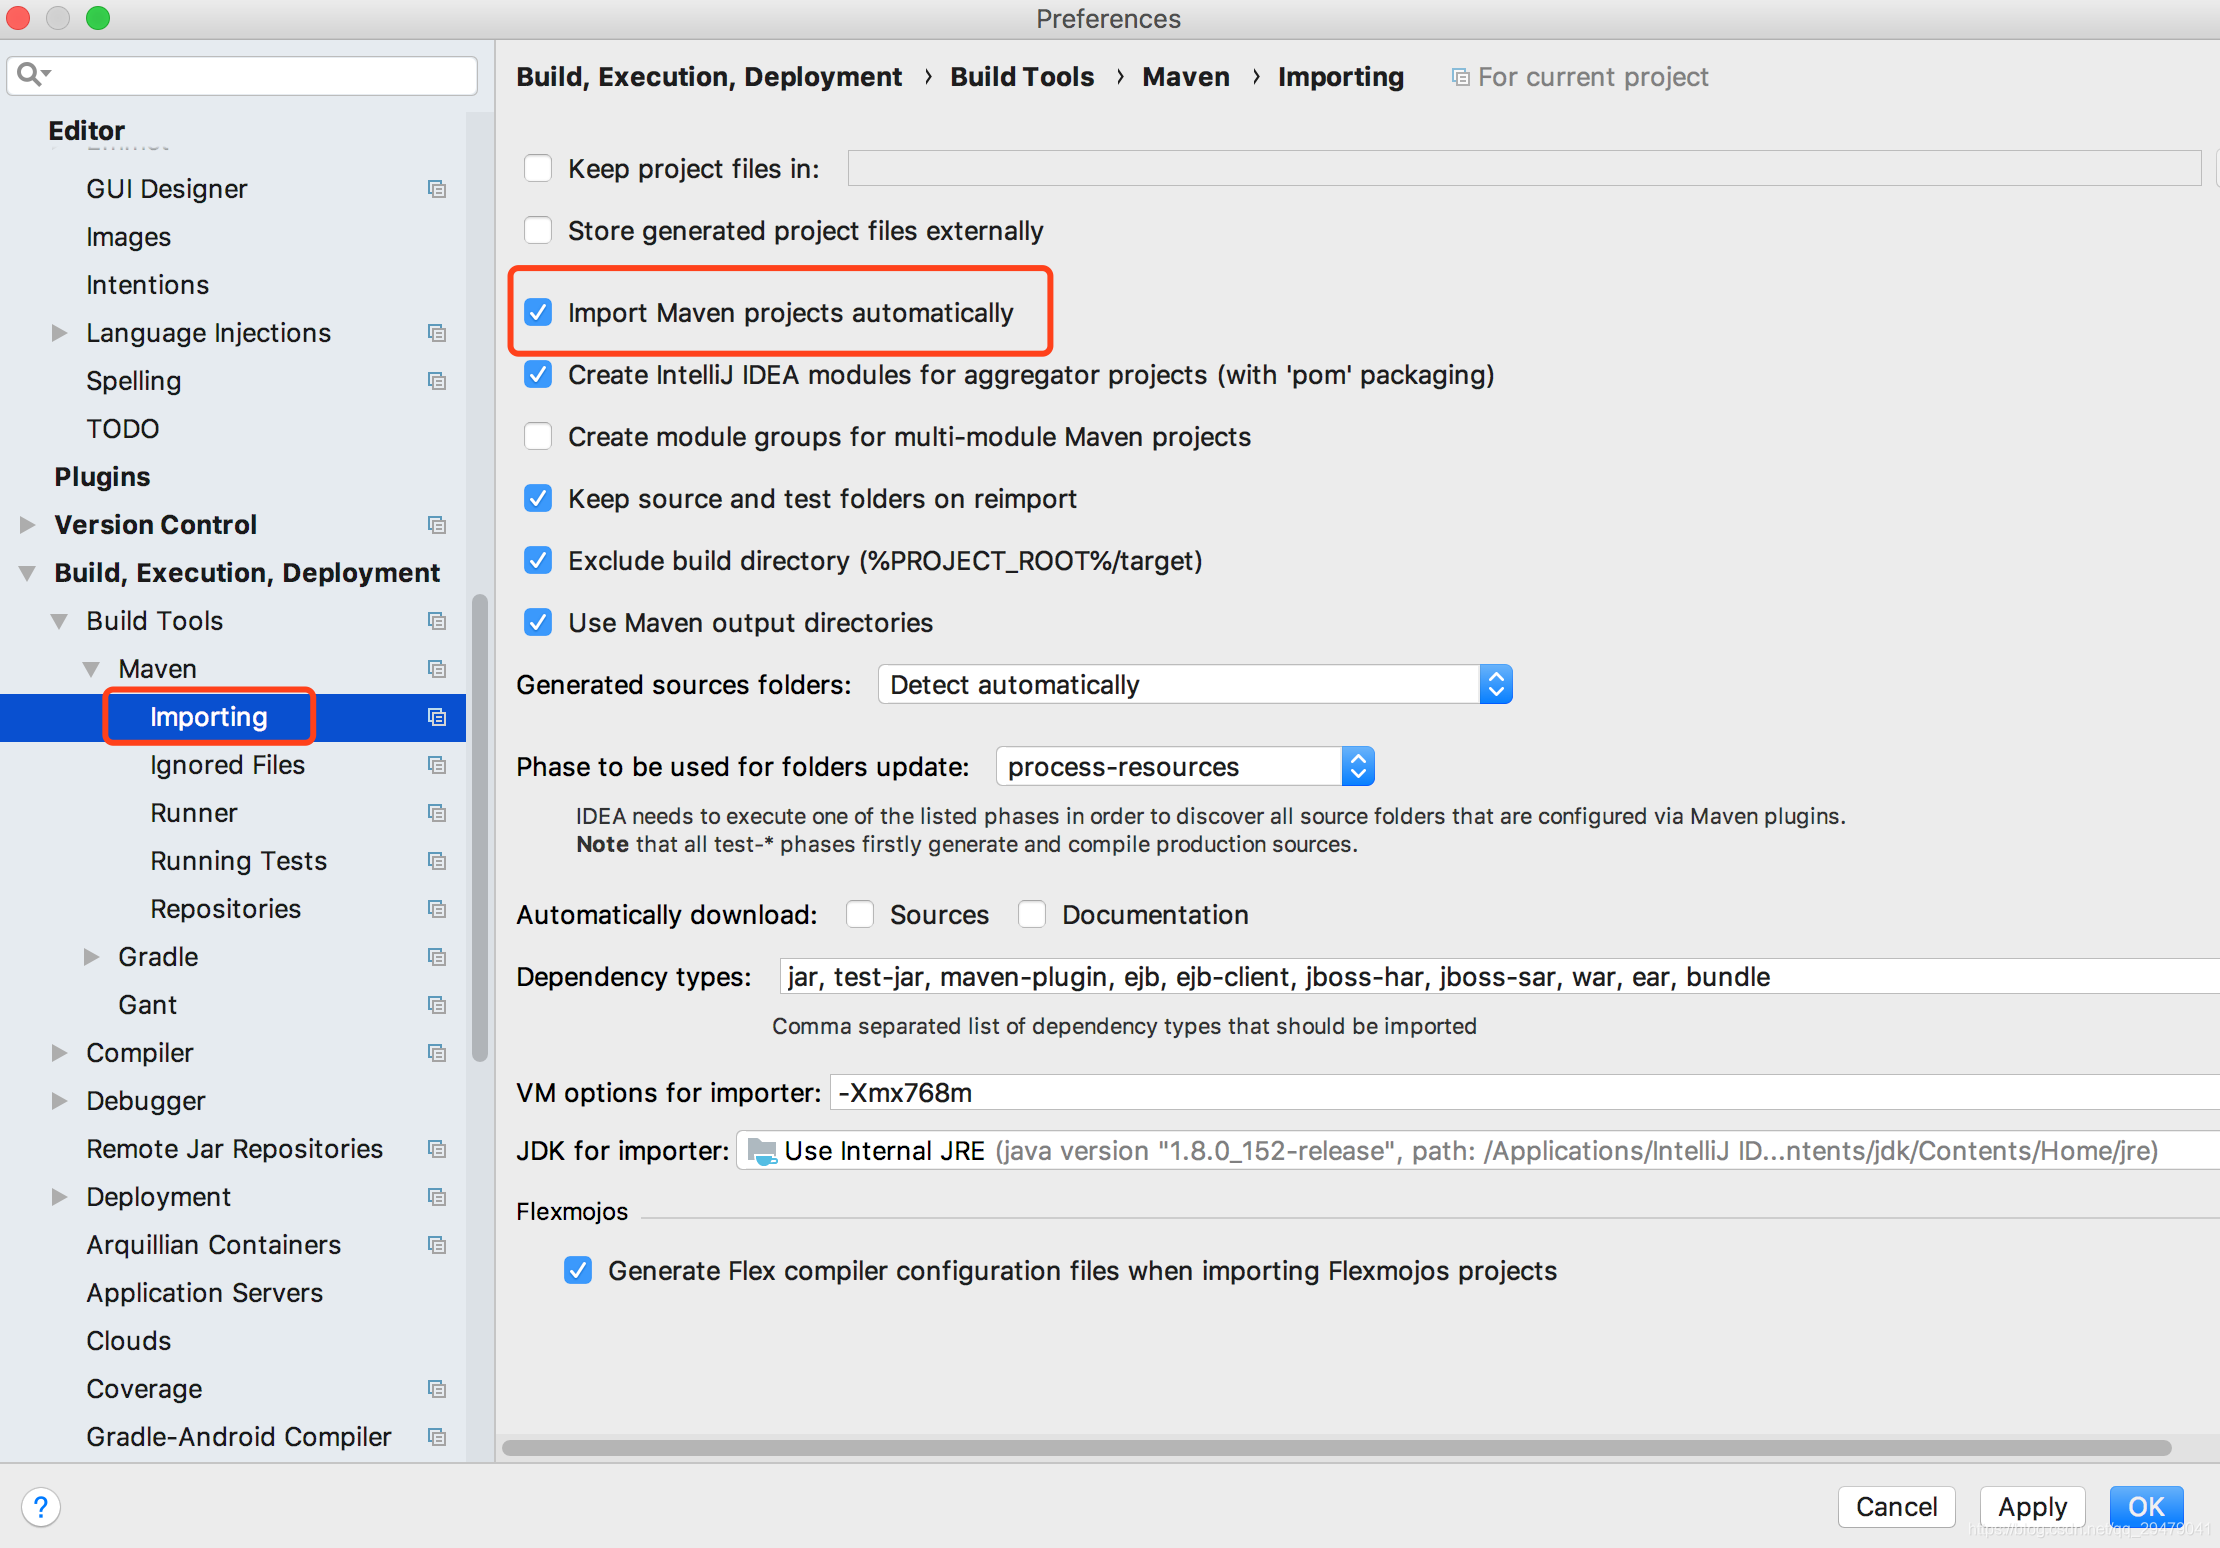
Task: Expand Language Injections tree node
Action: point(59,333)
